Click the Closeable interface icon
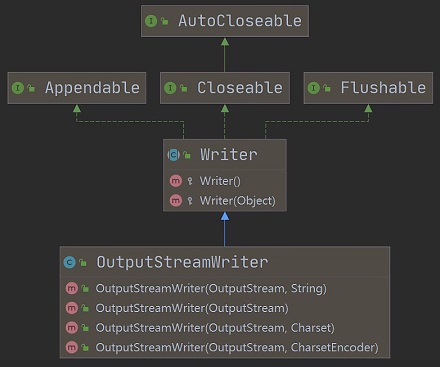This screenshot has height=367, width=440. coord(170,88)
